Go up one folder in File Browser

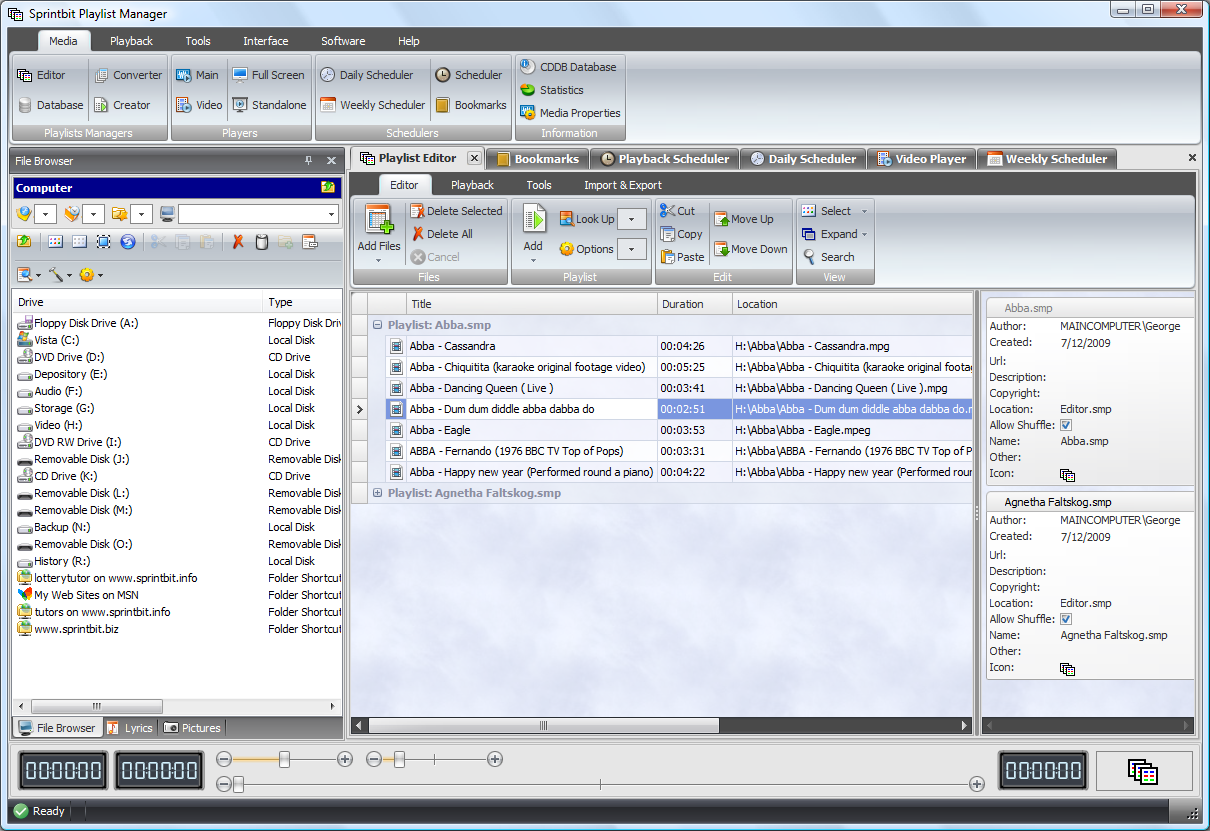click(24, 242)
